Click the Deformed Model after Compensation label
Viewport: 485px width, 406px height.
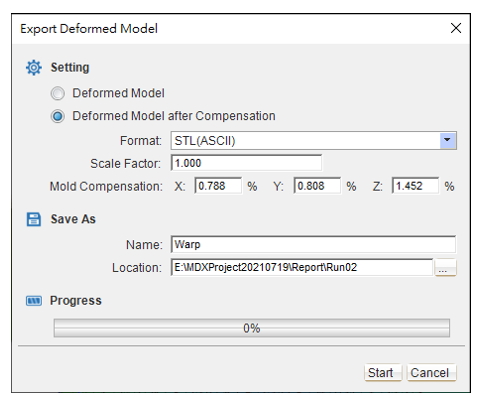174,116
